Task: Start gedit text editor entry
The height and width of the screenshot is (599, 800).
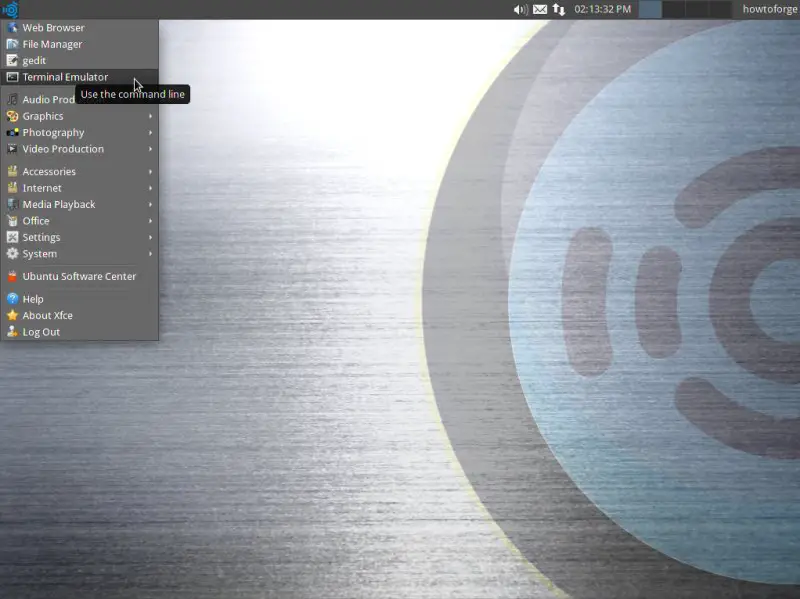Action: point(80,61)
